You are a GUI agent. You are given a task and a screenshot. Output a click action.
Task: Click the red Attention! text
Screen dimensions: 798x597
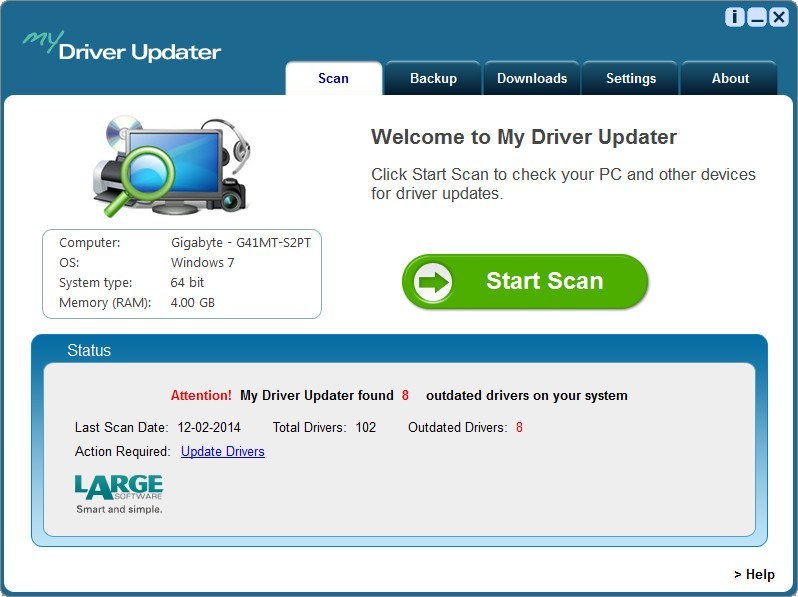[x=201, y=395]
